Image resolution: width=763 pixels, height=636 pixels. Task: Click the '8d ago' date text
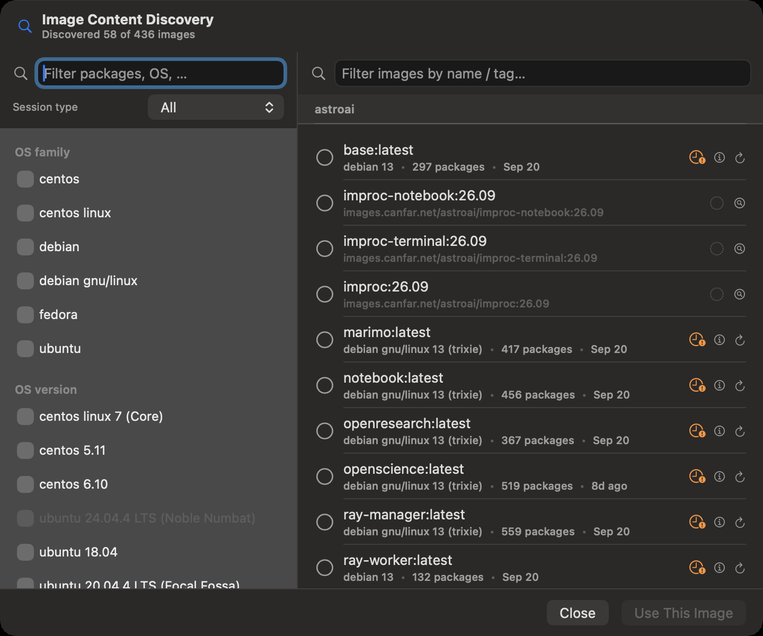(x=609, y=486)
